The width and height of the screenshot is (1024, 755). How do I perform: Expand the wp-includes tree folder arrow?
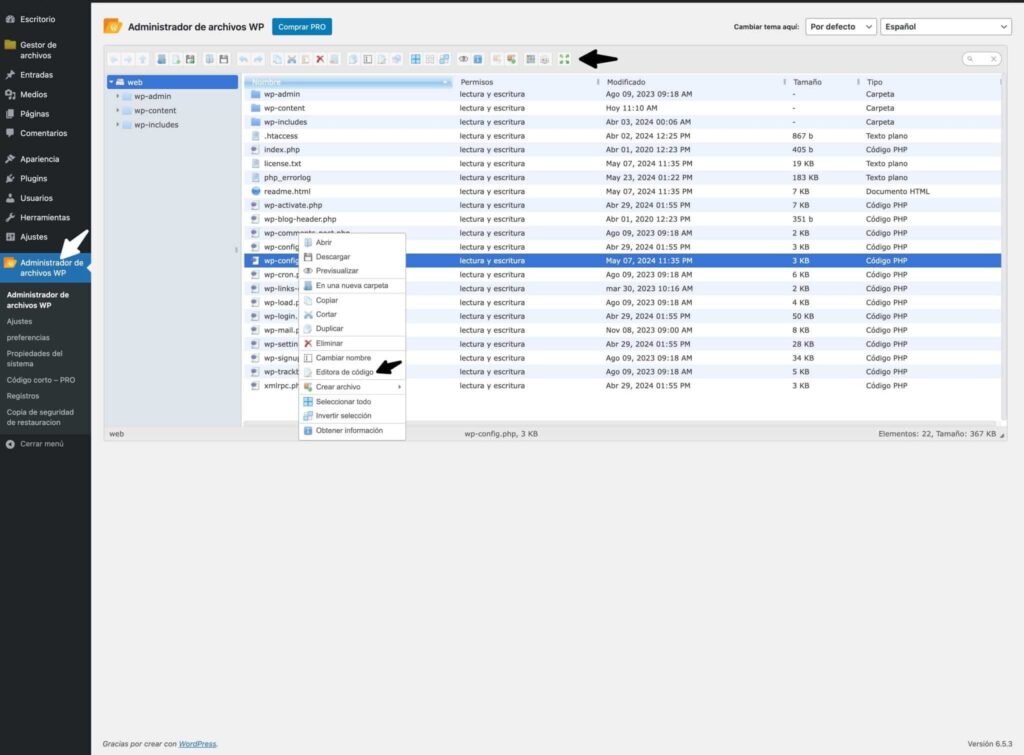click(118, 124)
